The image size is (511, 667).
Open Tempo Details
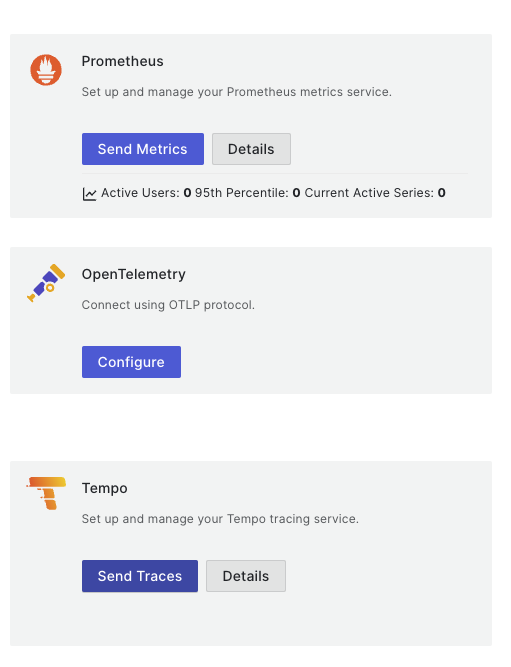tap(246, 576)
